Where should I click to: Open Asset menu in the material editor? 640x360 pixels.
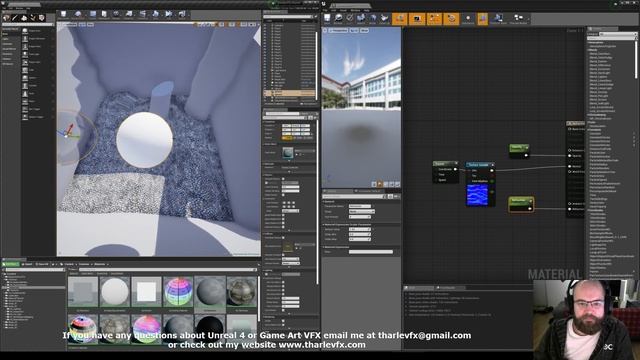(343, 10)
